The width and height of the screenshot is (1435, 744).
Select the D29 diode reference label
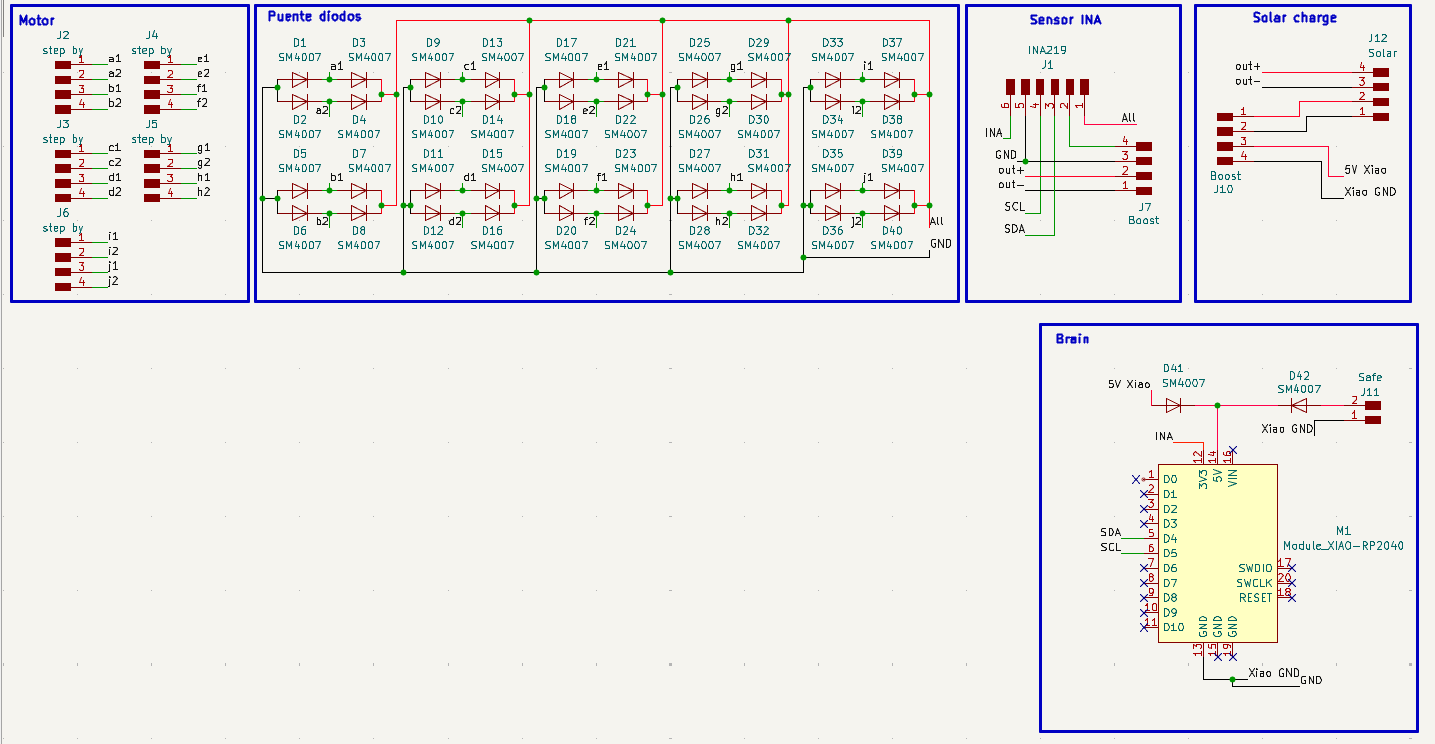tap(759, 43)
